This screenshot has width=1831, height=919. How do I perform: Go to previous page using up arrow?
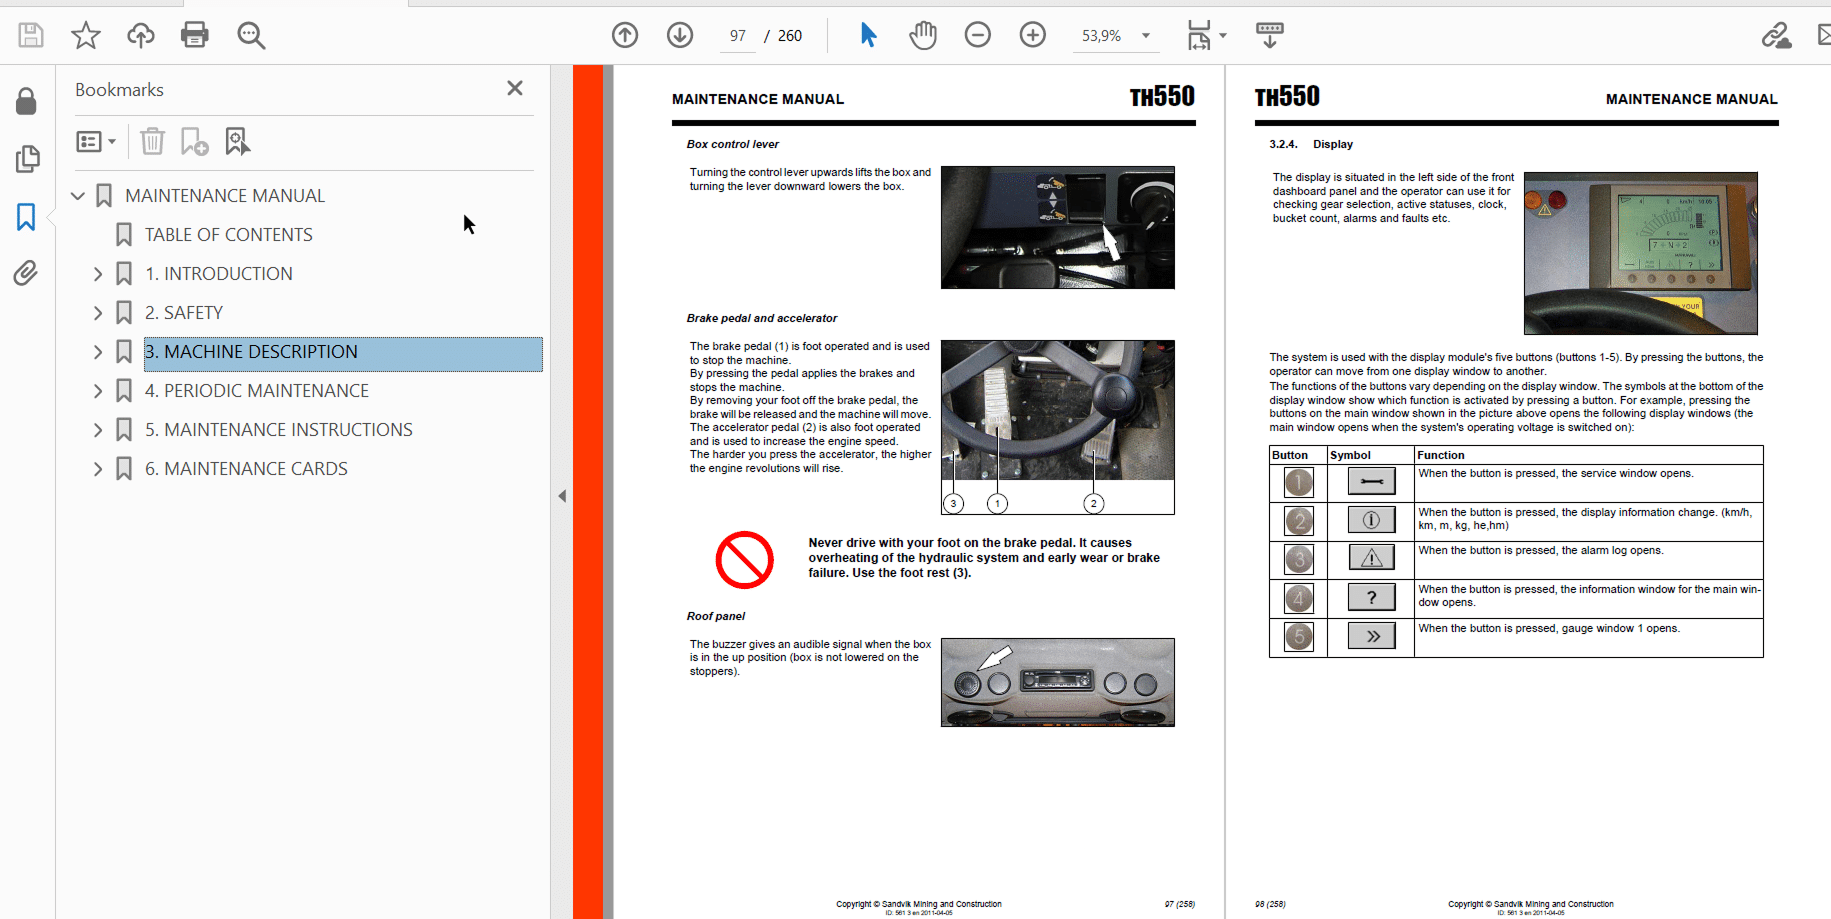pos(625,36)
